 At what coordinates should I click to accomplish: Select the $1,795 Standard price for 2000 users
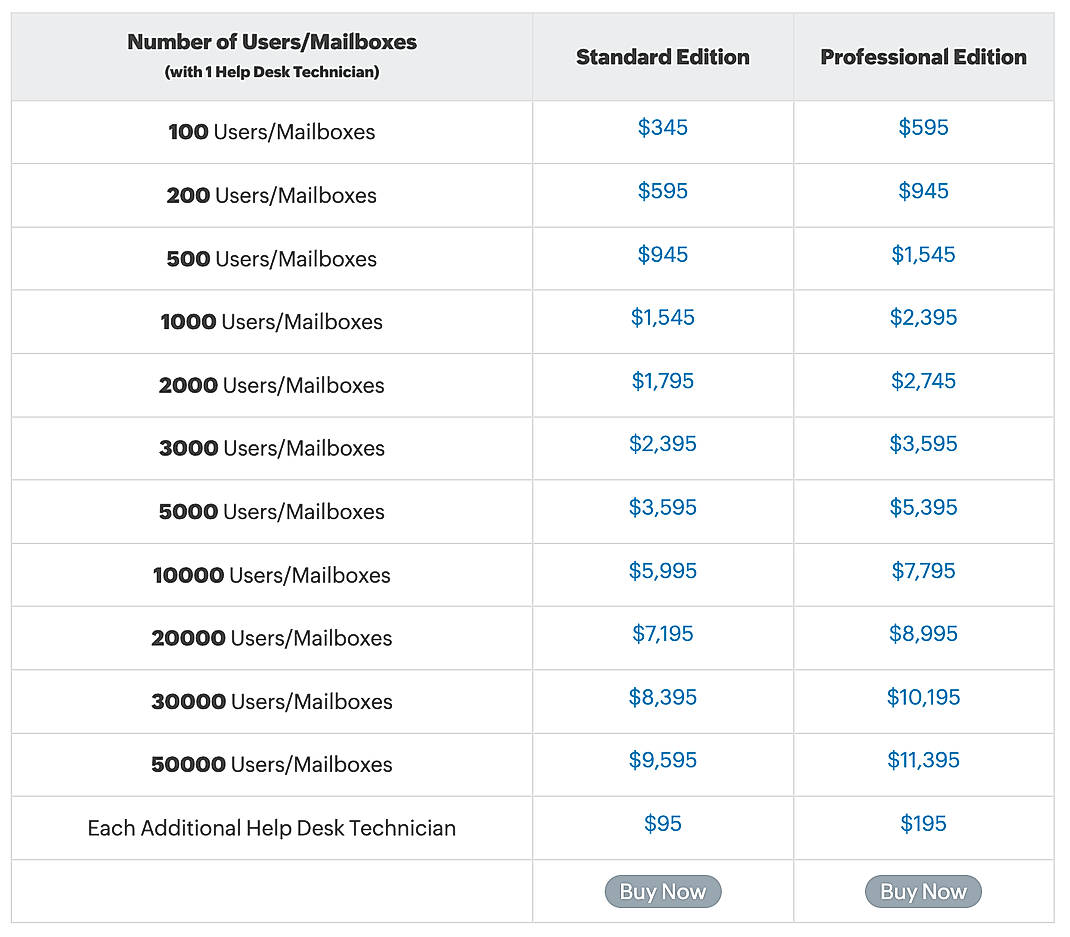click(x=663, y=380)
